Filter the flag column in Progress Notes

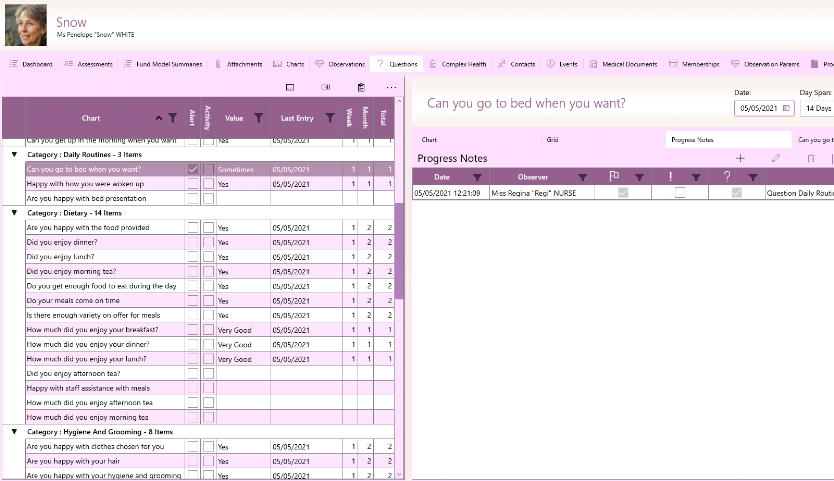640,177
